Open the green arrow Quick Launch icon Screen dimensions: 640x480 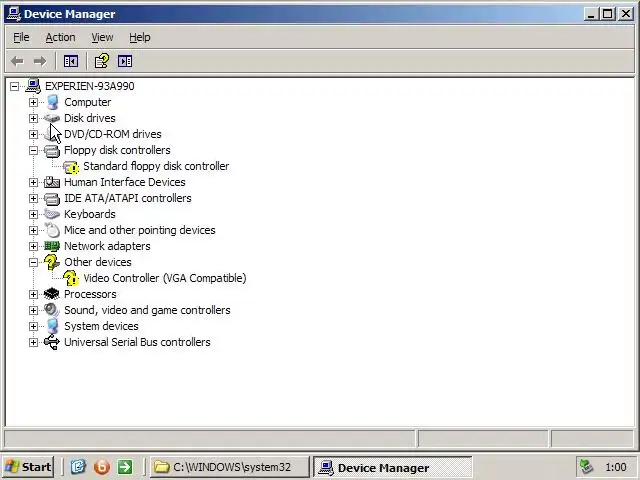[125, 467]
